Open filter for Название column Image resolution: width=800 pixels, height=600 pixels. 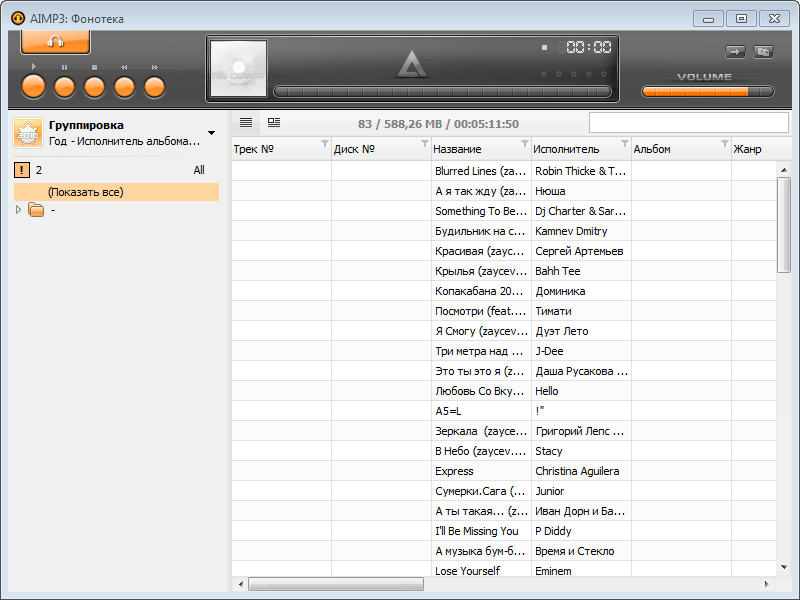pyautogui.click(x=524, y=143)
